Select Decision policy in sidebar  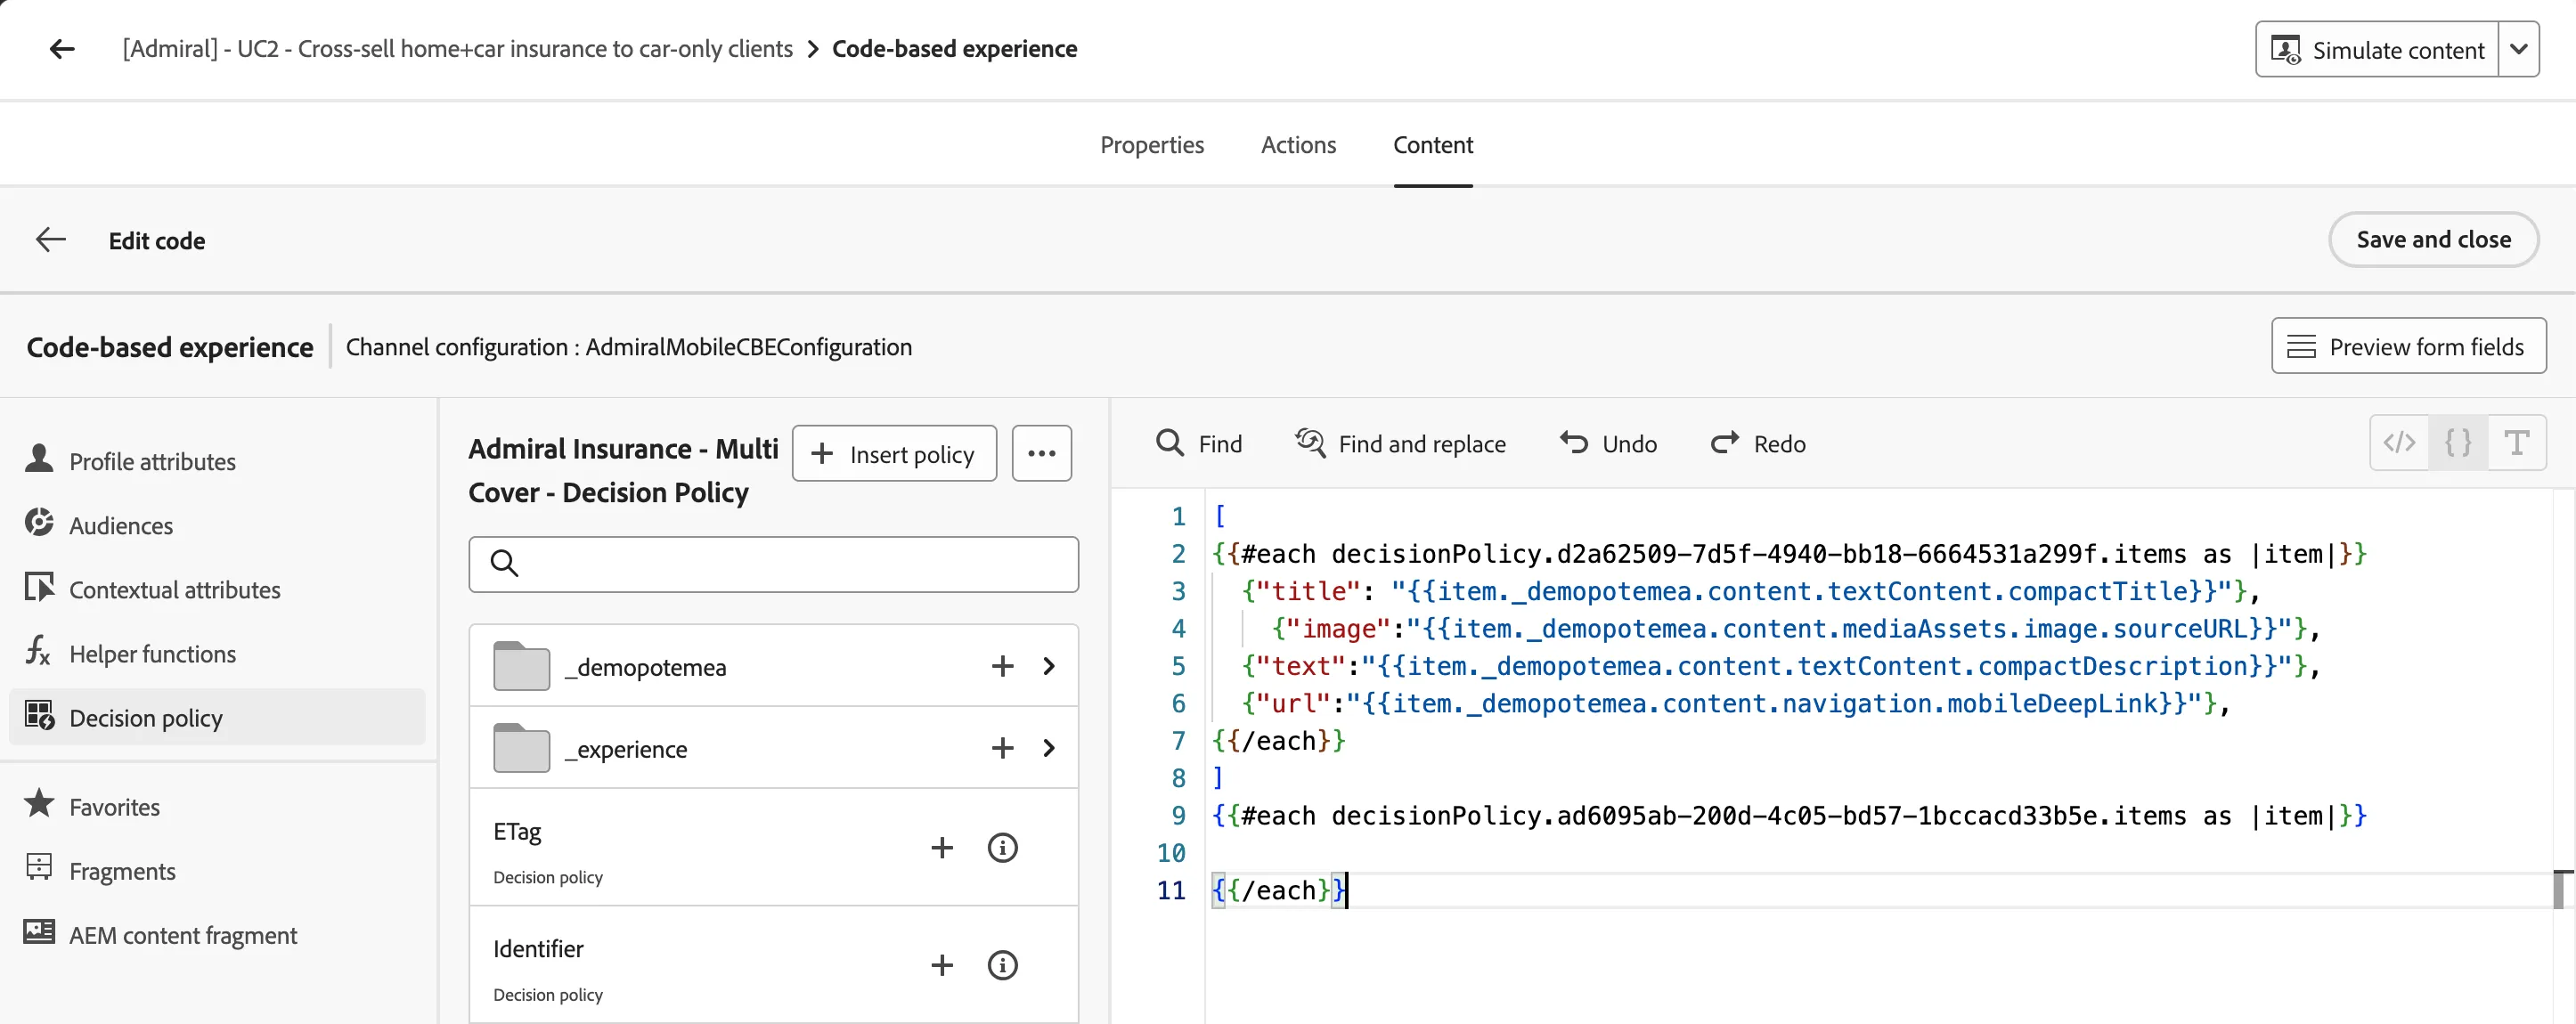coord(217,717)
